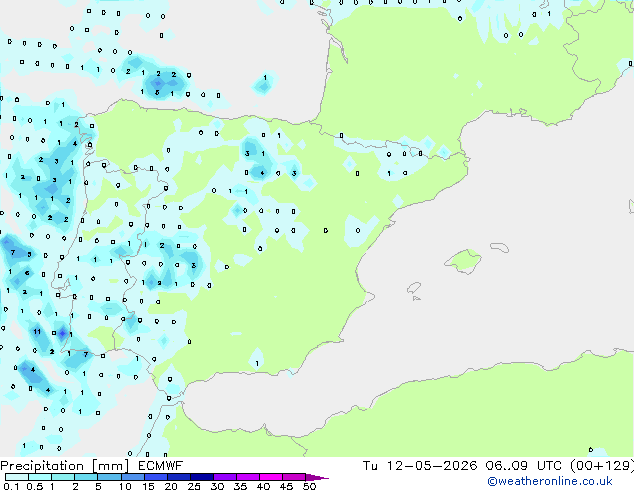Click the 15–20 mm legend color swatch
634x490 pixels.
(156, 477)
